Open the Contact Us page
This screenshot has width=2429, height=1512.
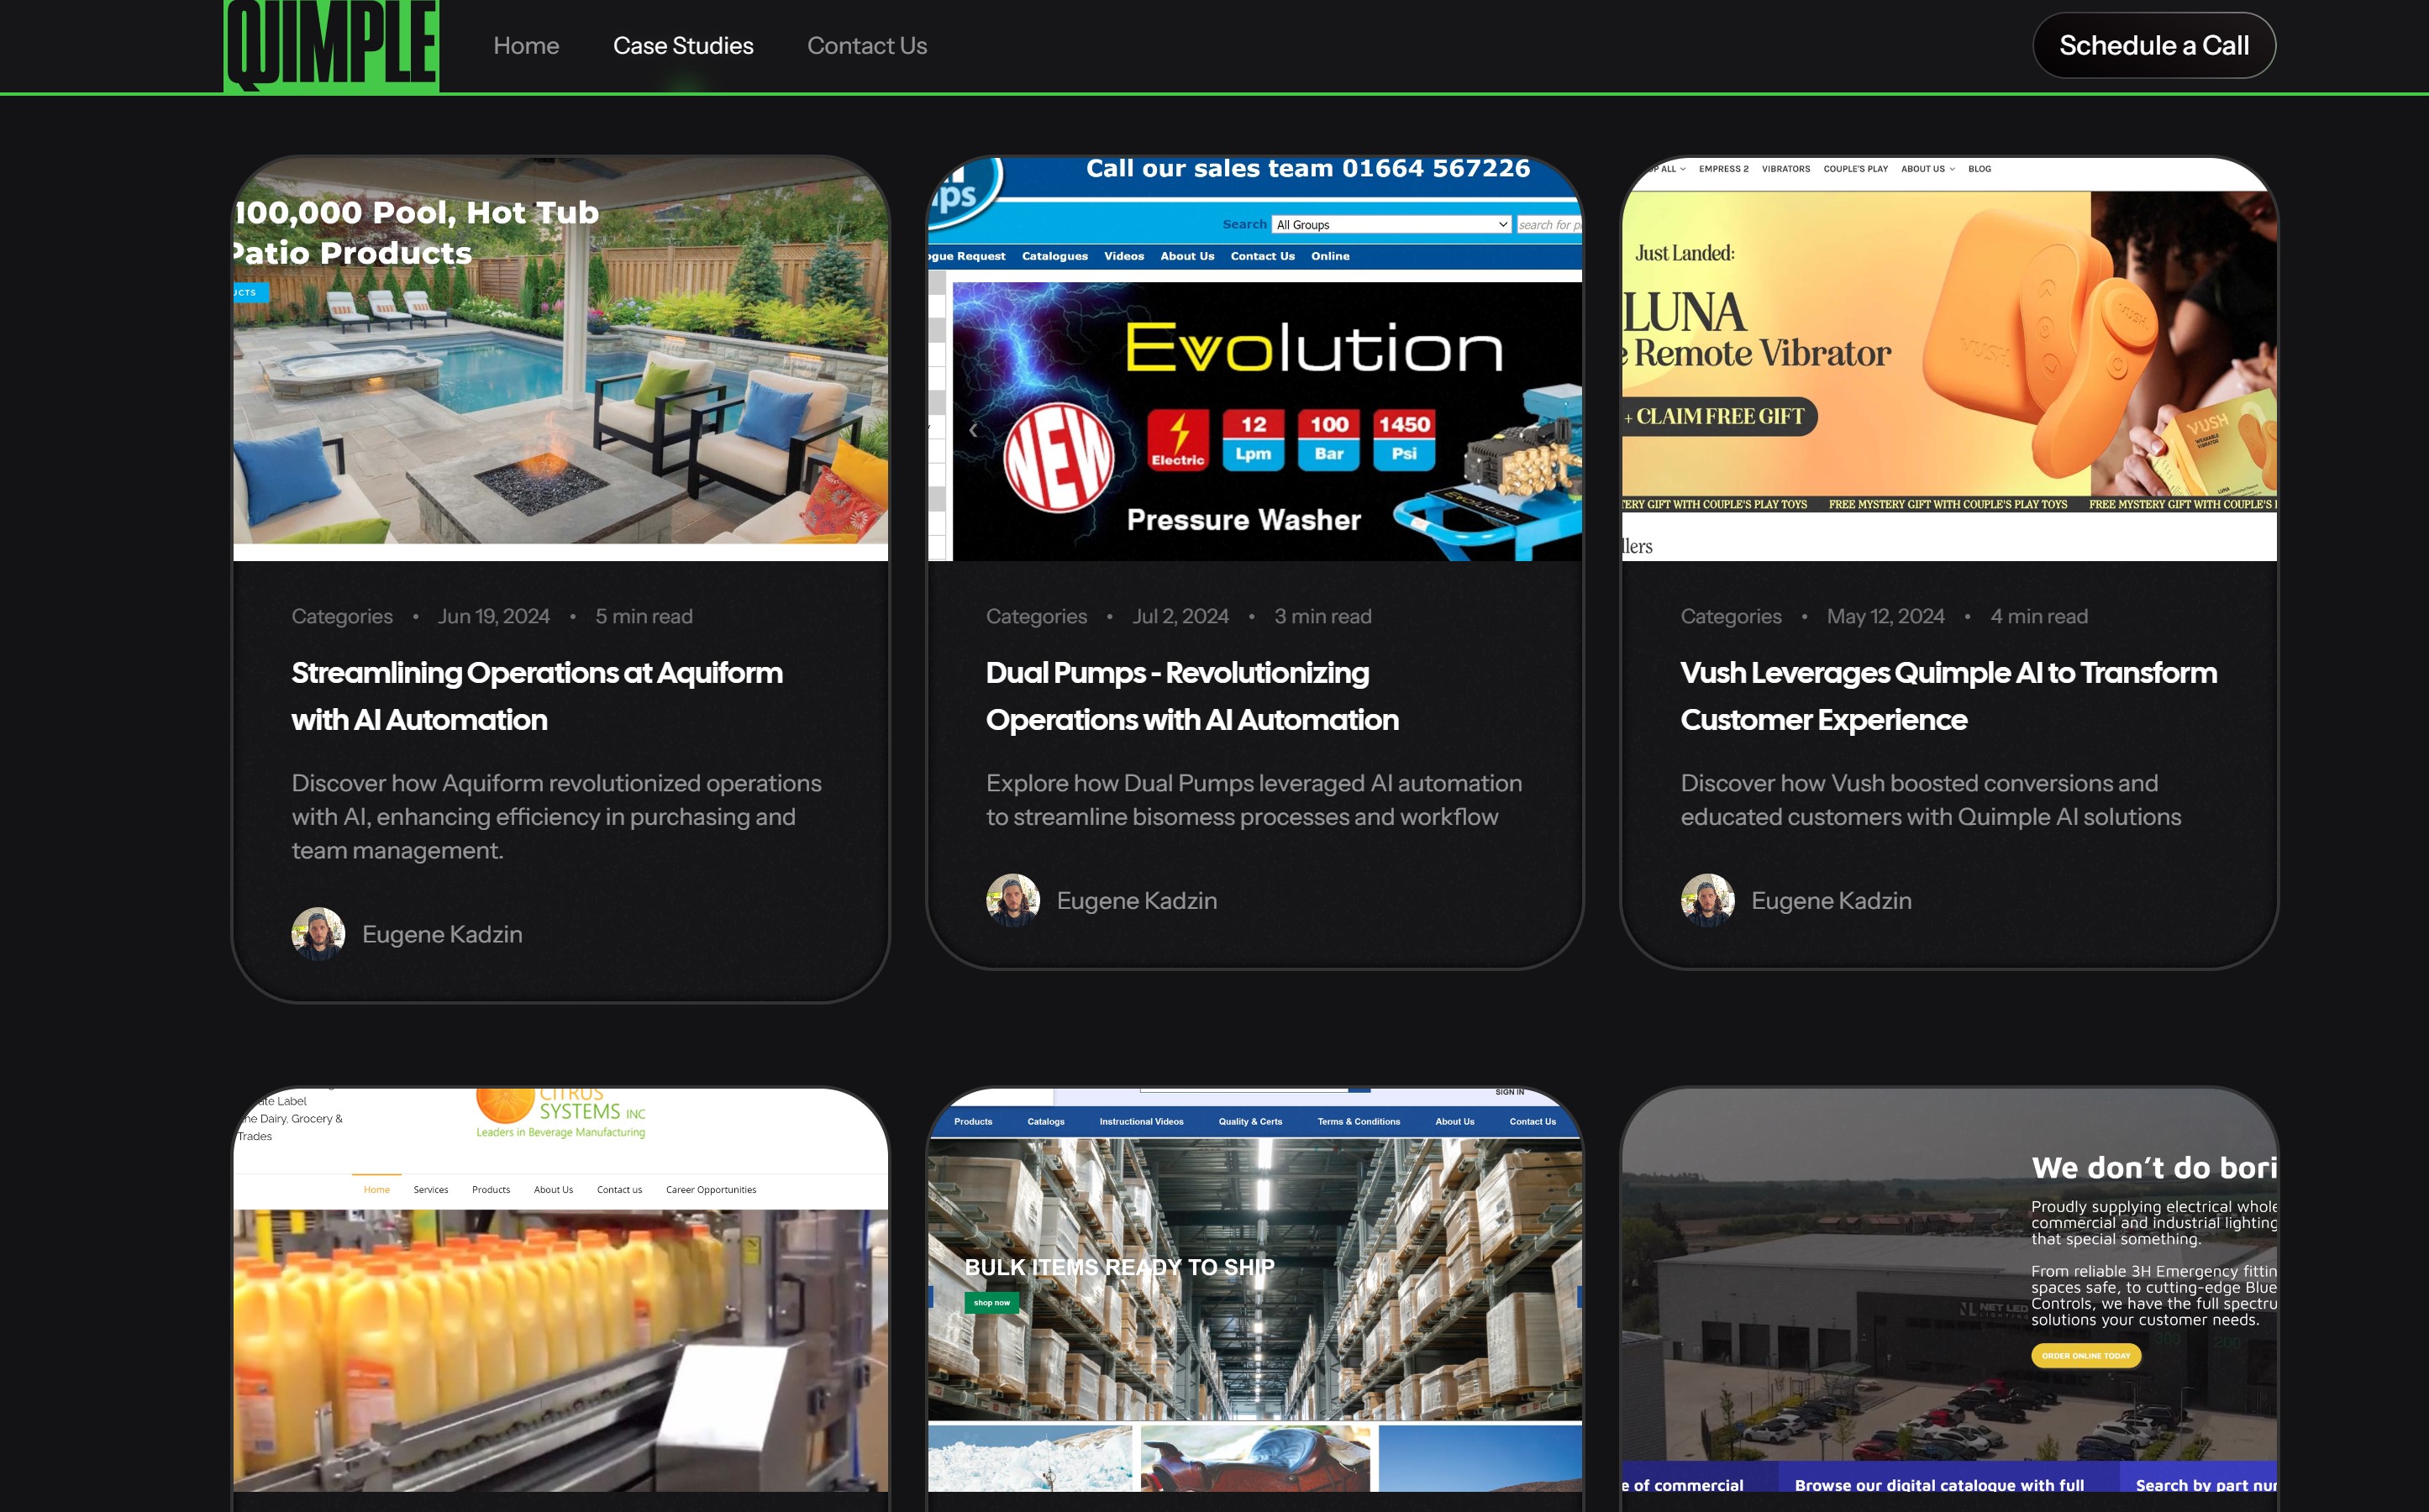pyautogui.click(x=867, y=46)
